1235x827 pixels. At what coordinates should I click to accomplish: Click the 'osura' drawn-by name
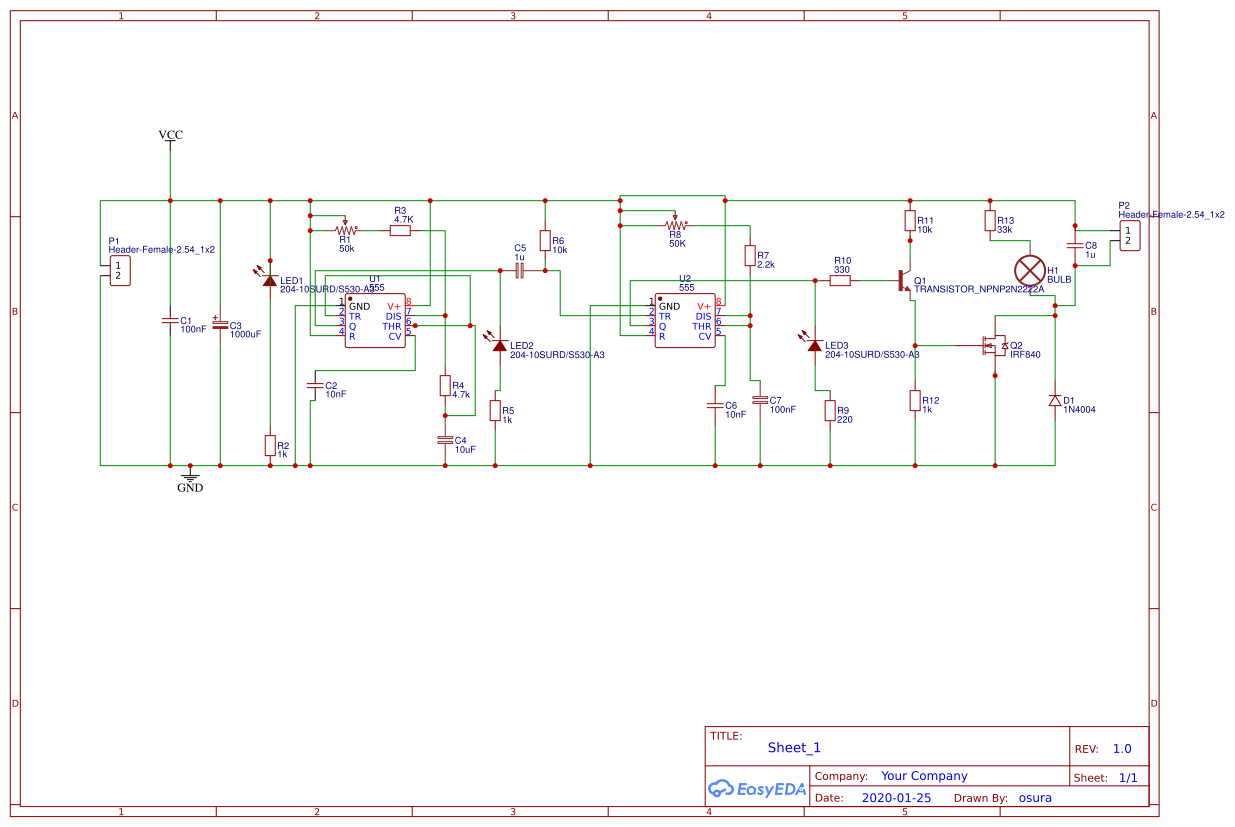[x=1034, y=798]
